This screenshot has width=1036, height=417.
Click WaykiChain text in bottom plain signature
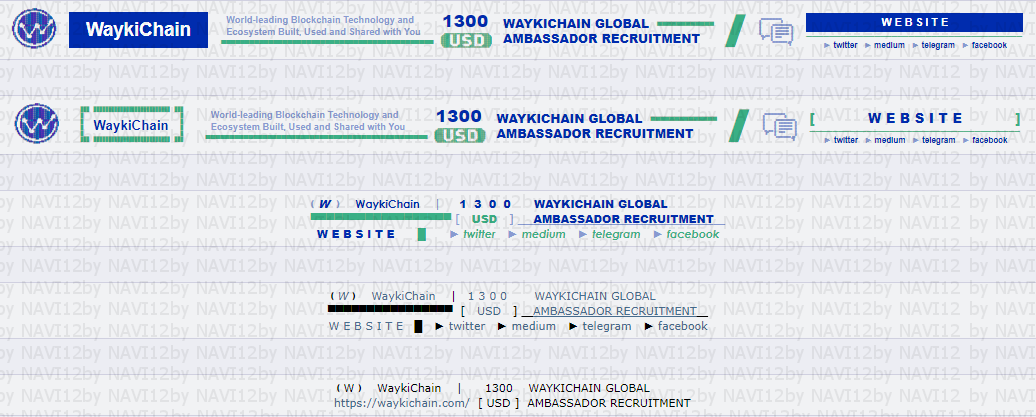coord(409,388)
